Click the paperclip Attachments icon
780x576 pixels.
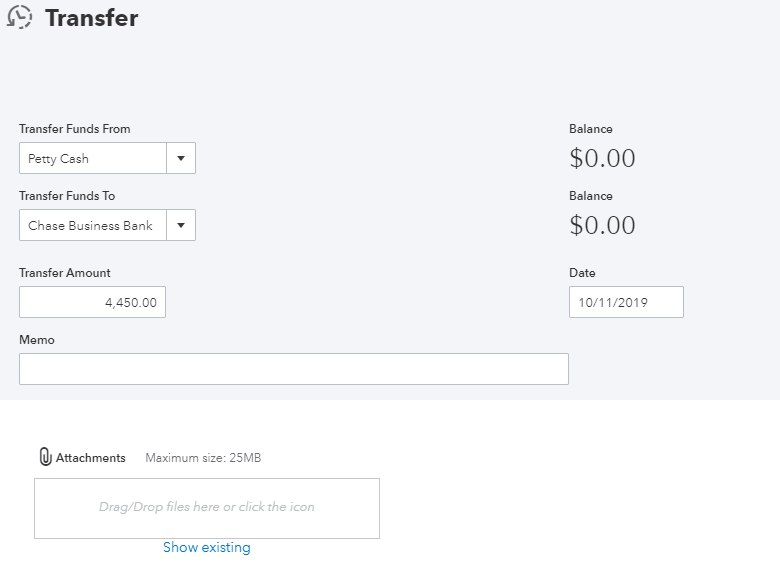45,457
